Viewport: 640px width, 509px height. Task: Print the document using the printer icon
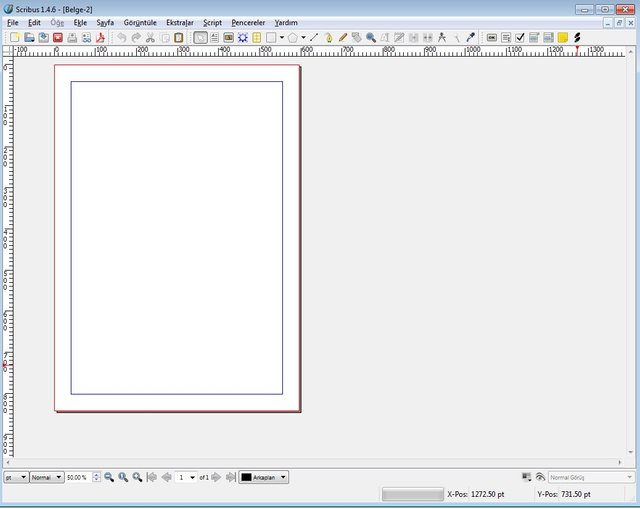coord(72,38)
